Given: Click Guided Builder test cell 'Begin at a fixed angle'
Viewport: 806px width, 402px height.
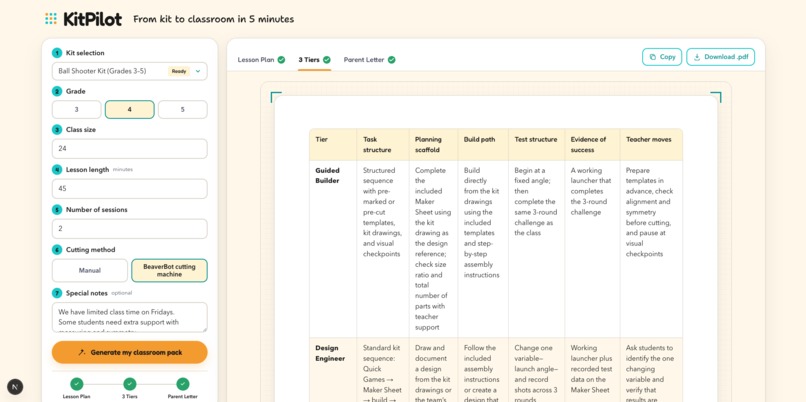Looking at the screenshot, I should click(537, 249).
